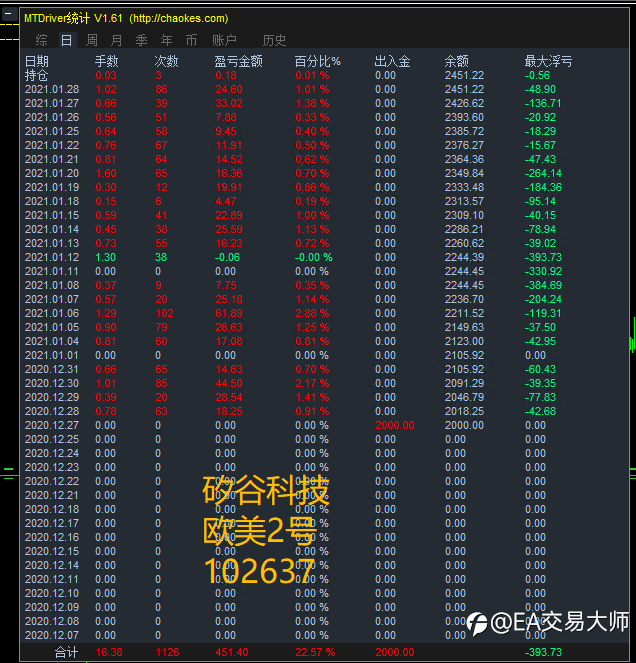
Task: Open the 账户 account tab
Action: (x=224, y=40)
